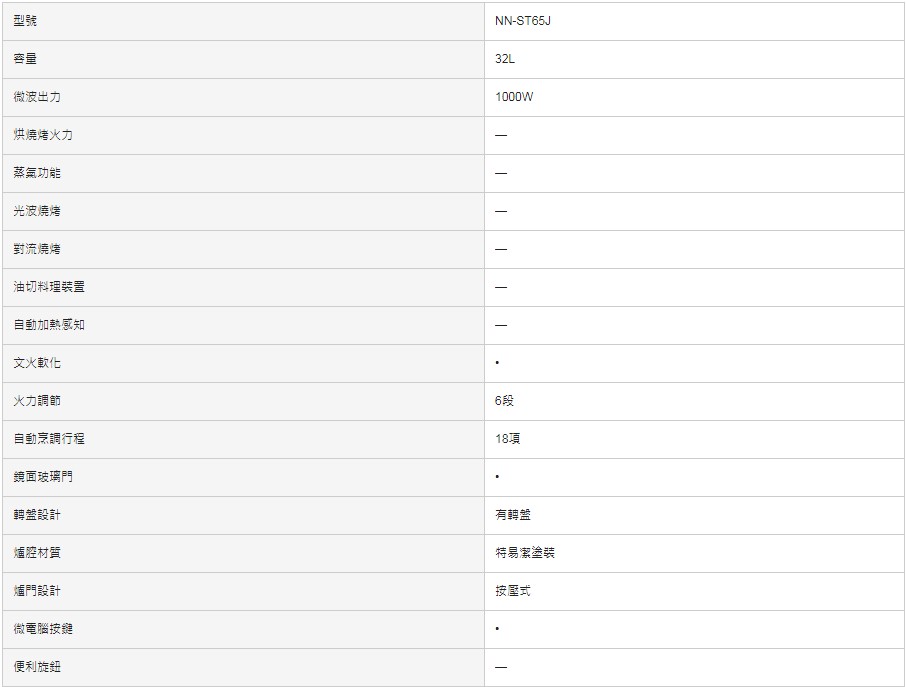Click the 鏡面玻璃門 row label
This screenshot has width=906, height=687.
43,477
